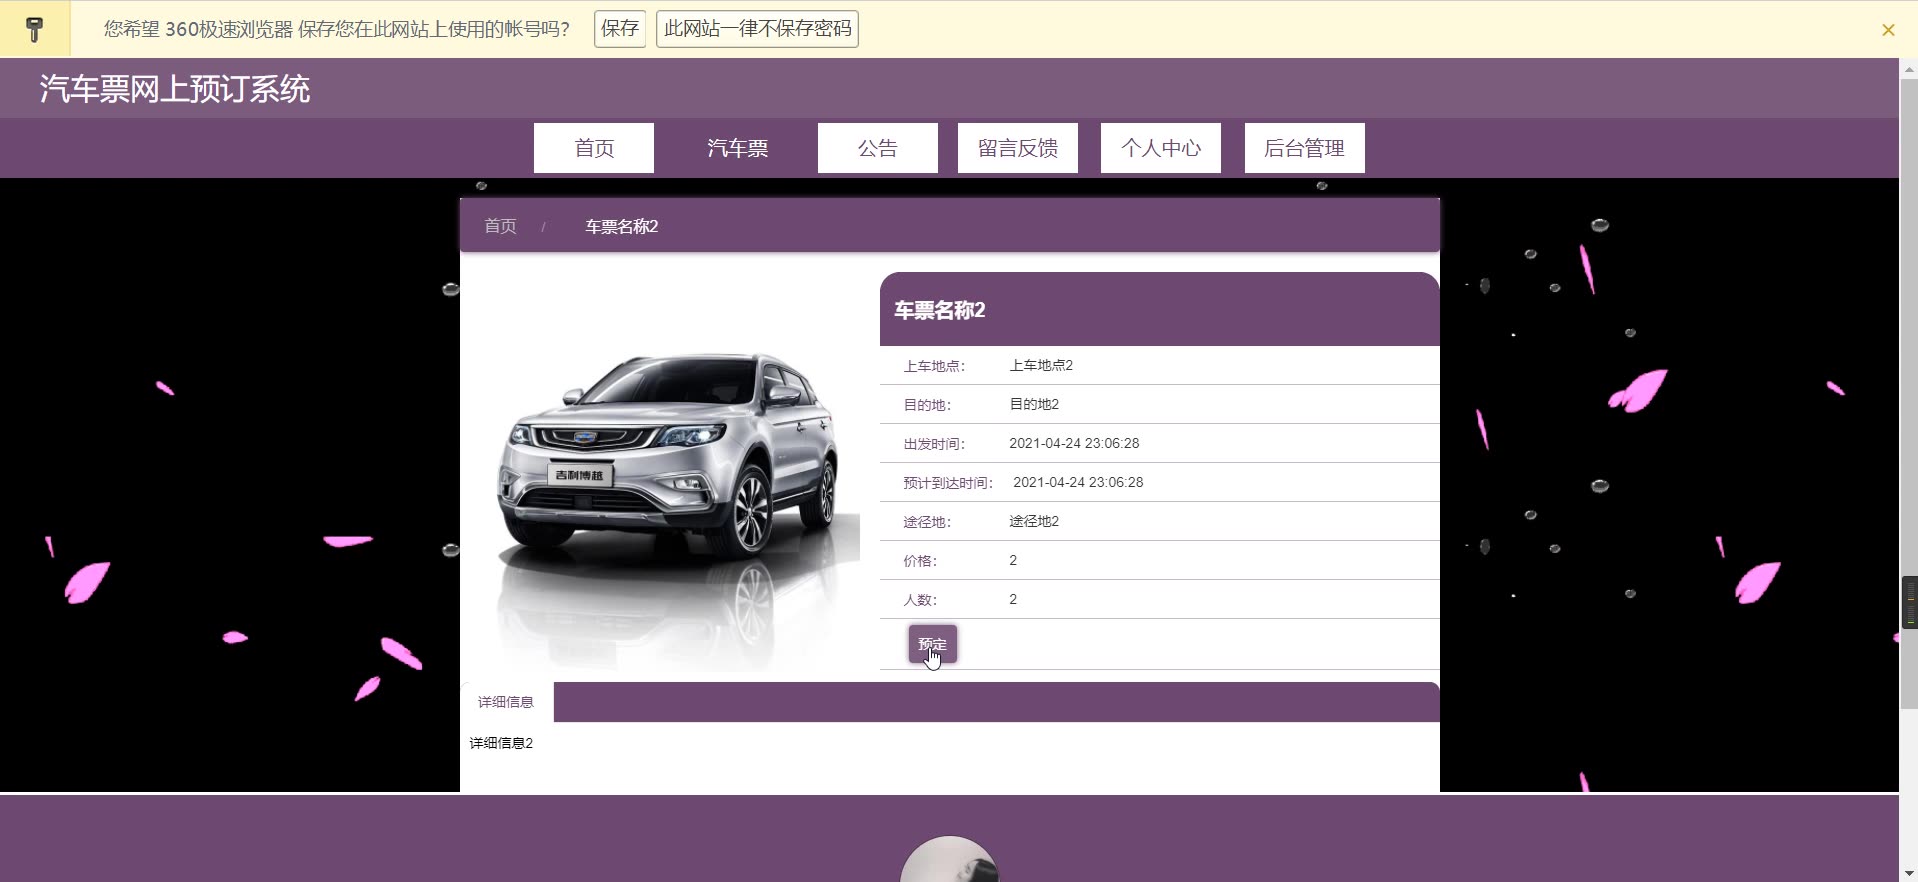Click the page scrollbar up arrow
Image resolution: width=1918 pixels, height=882 pixels.
[1908, 69]
